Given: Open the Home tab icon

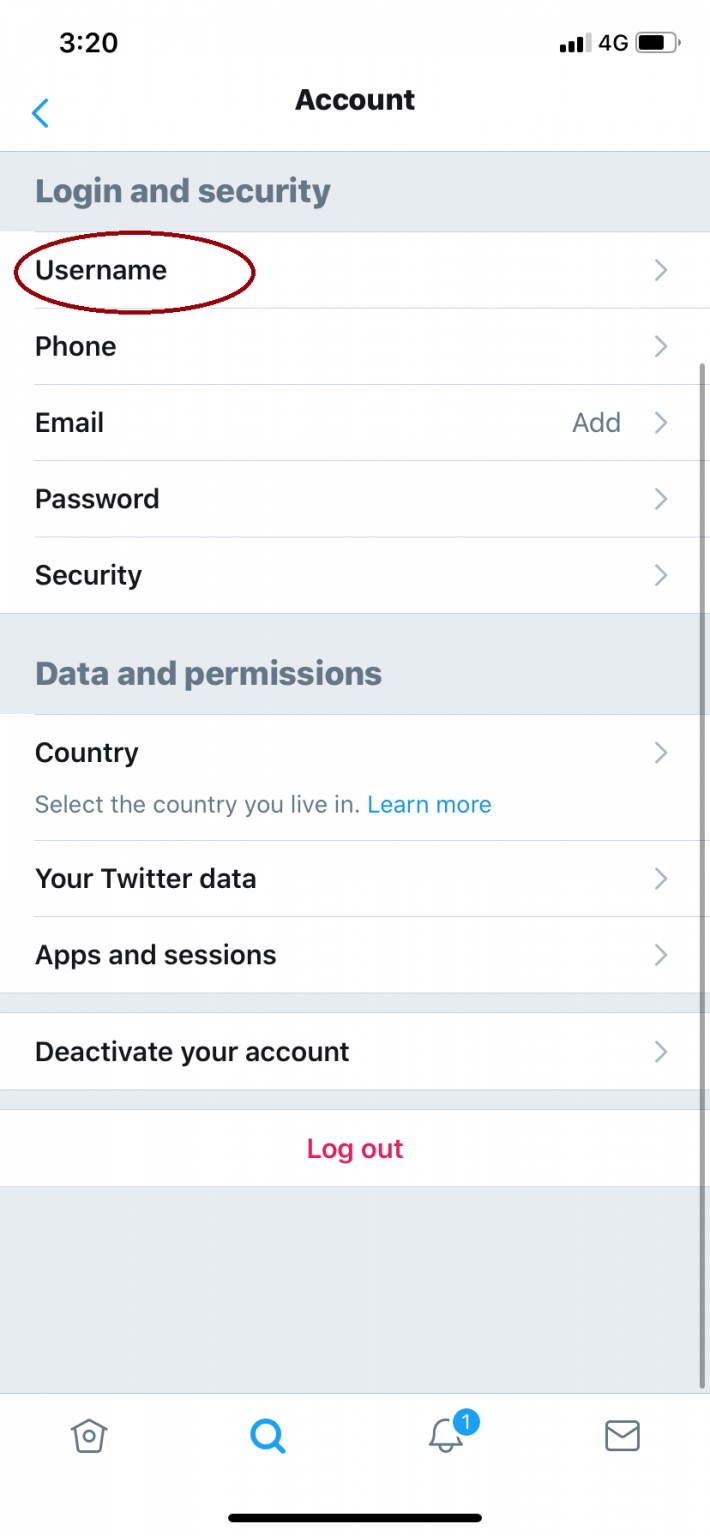Looking at the screenshot, I should (89, 1436).
